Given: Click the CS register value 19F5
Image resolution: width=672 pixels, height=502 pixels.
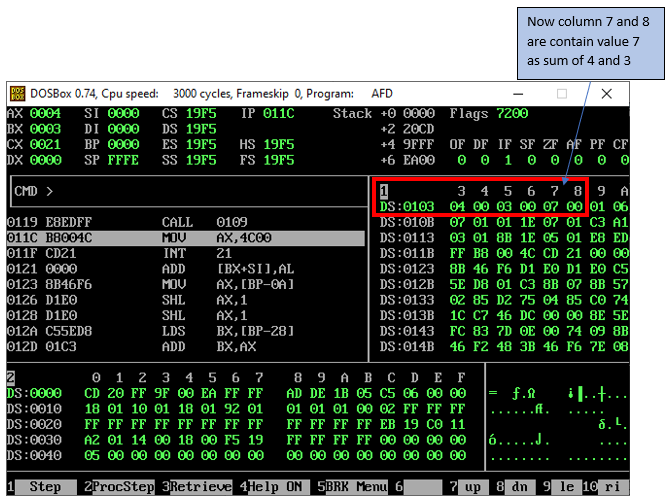Looking at the screenshot, I should click(201, 114).
